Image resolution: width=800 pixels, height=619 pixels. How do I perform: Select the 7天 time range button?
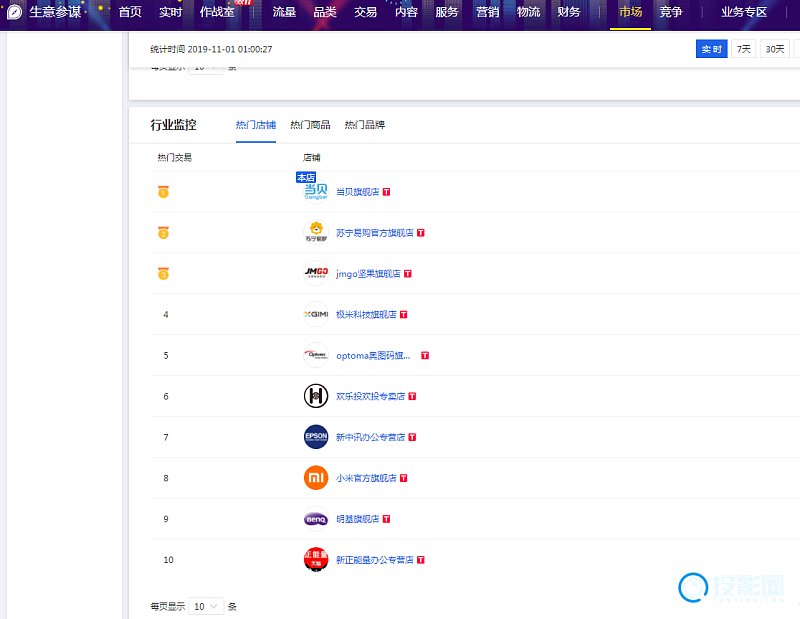pos(743,49)
